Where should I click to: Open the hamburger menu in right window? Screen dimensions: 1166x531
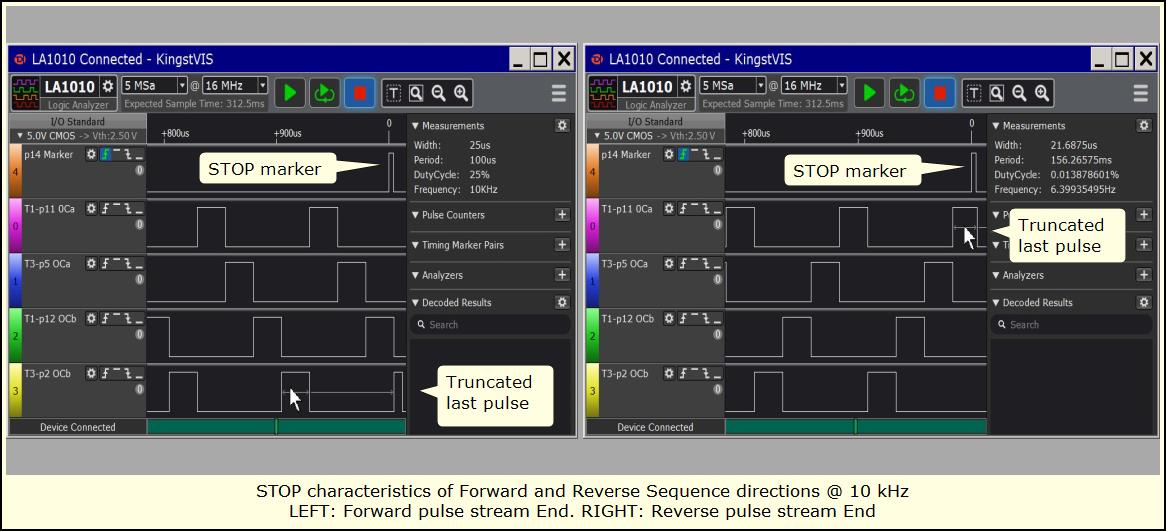click(1140, 93)
